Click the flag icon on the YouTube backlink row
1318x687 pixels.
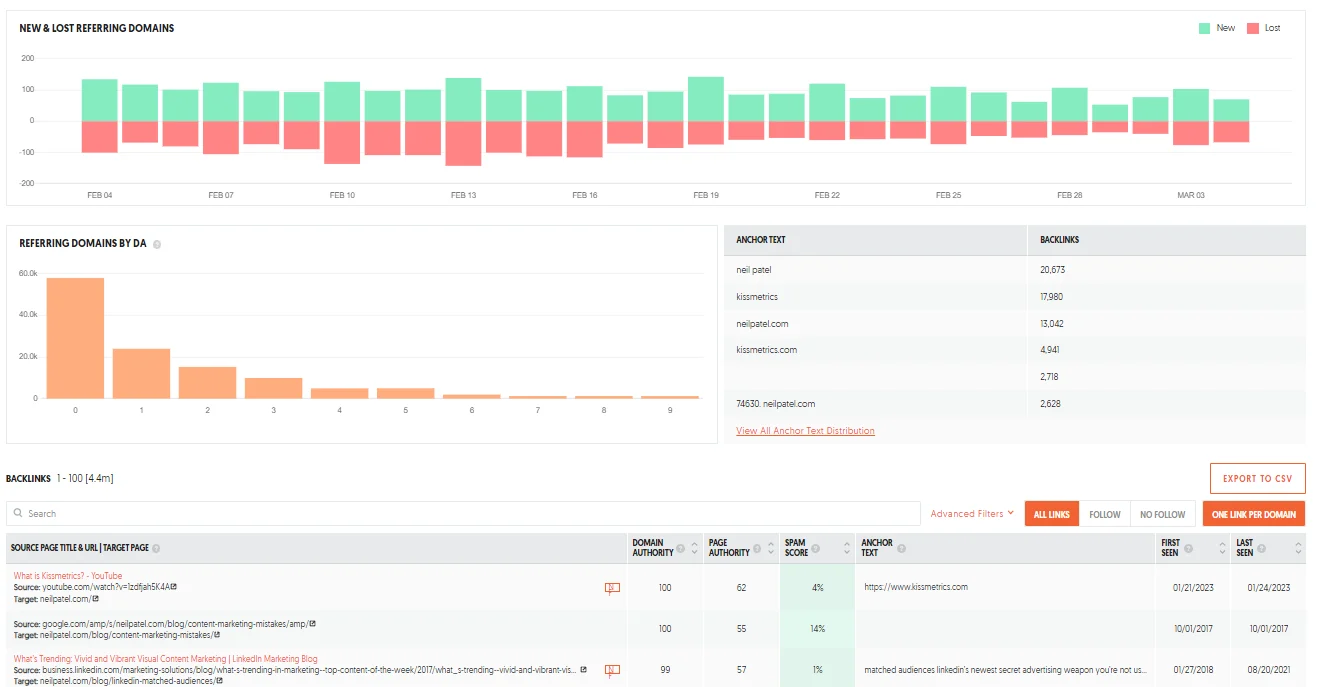pos(611,587)
